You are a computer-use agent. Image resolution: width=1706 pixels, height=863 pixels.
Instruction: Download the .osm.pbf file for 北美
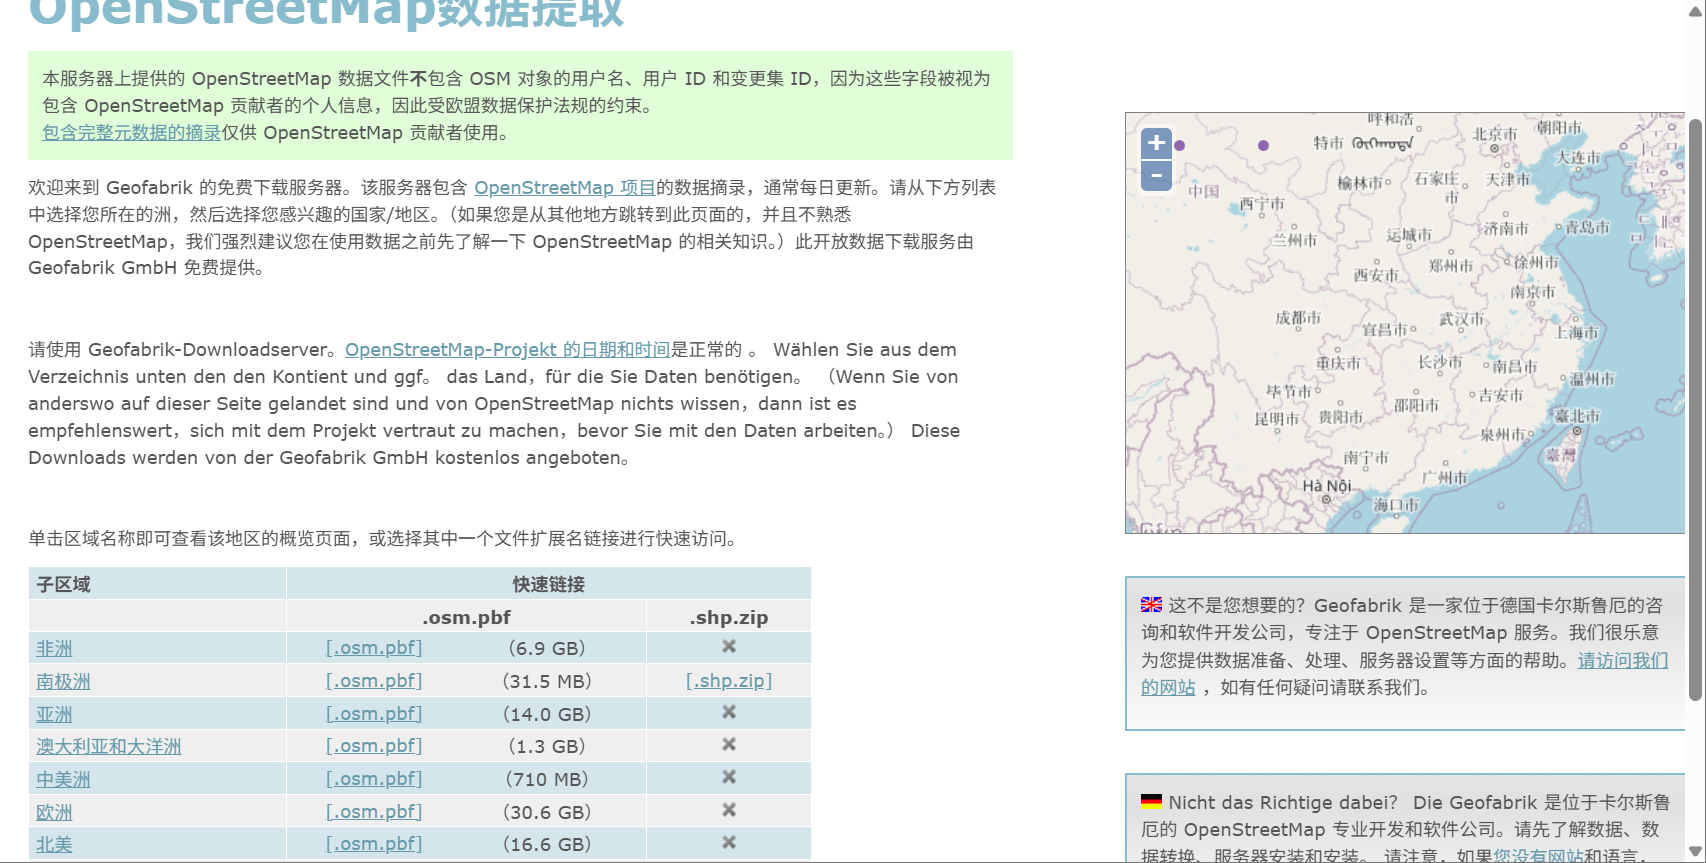click(374, 844)
